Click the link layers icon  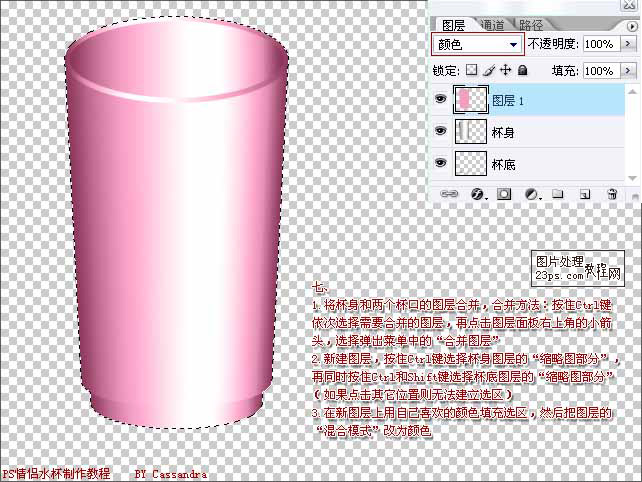tap(449, 194)
